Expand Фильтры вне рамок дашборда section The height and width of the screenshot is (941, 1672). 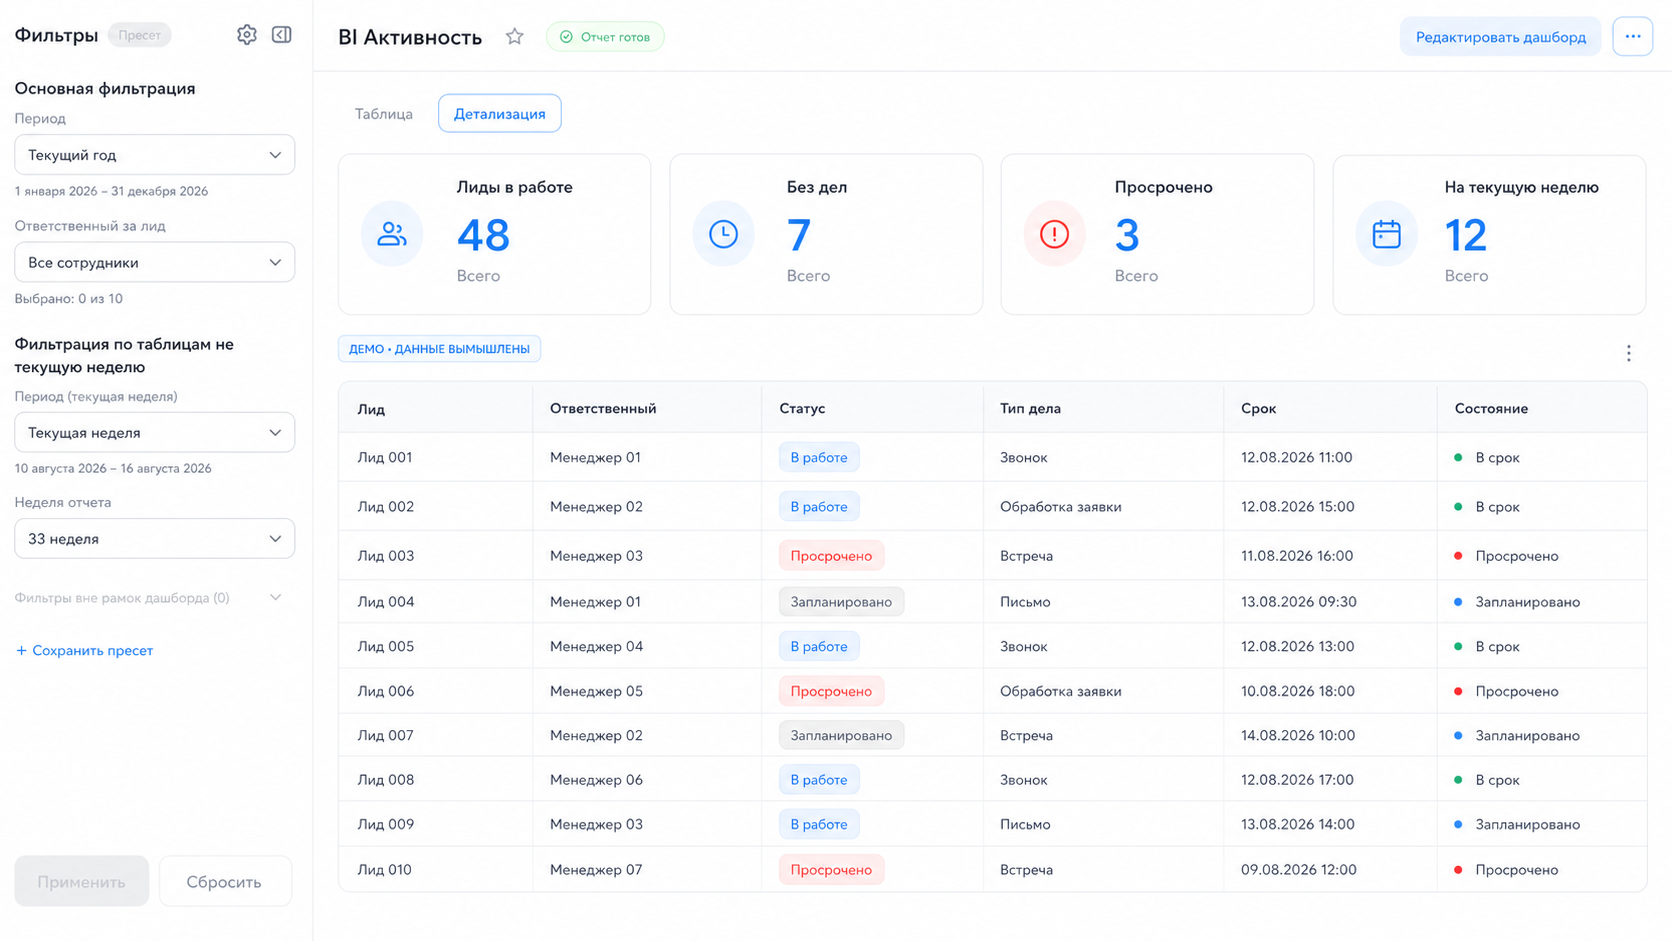tap(149, 598)
